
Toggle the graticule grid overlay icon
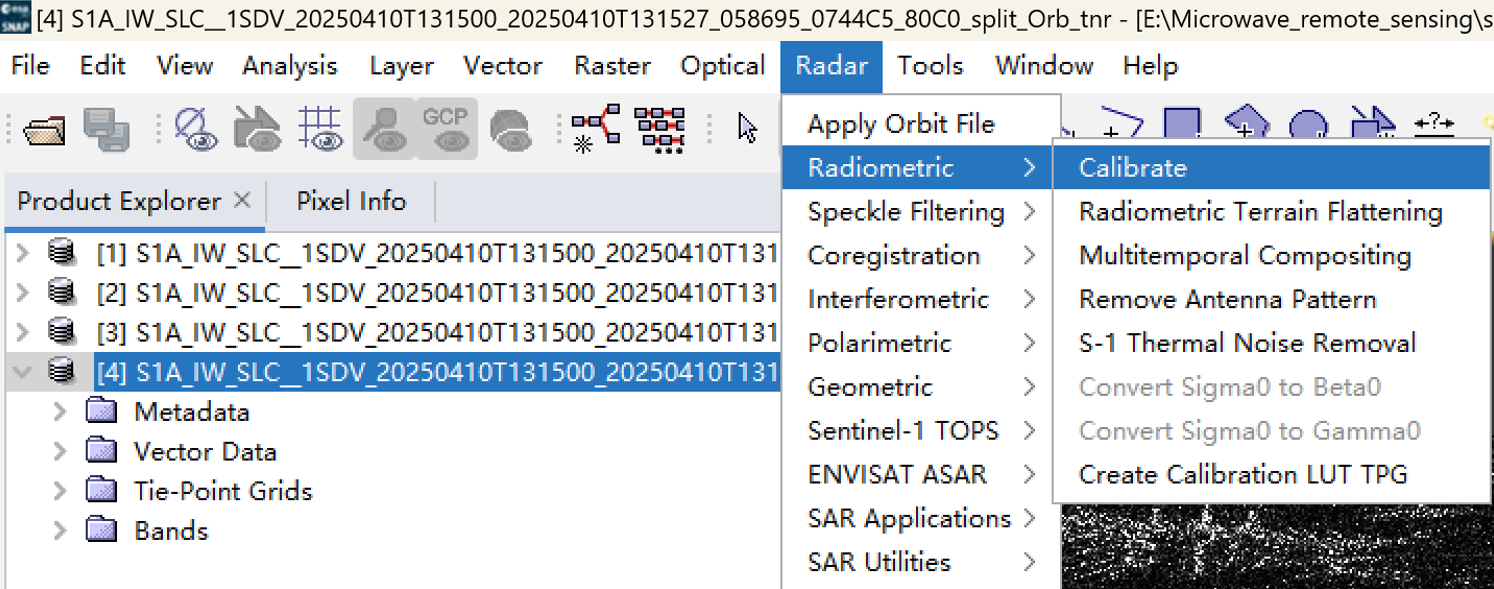click(x=320, y=130)
